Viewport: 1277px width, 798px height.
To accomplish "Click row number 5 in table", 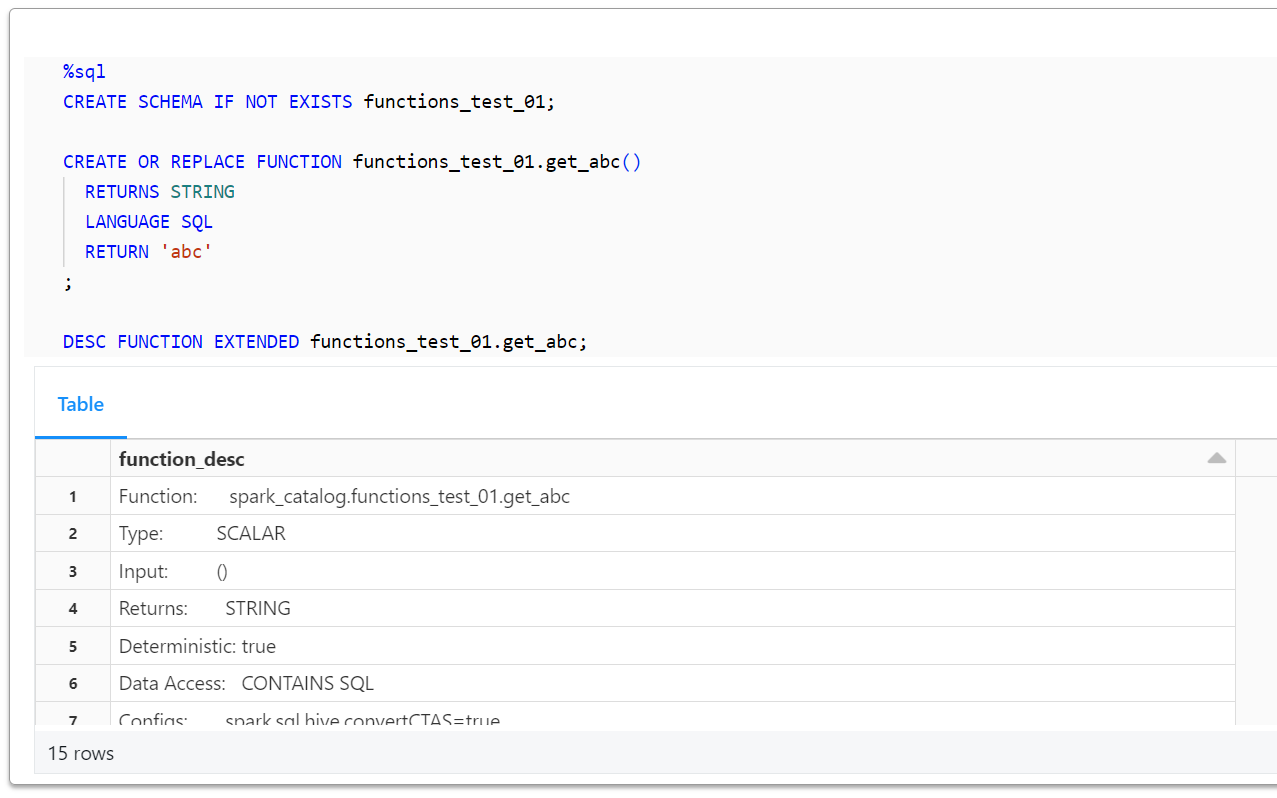I will [73, 646].
